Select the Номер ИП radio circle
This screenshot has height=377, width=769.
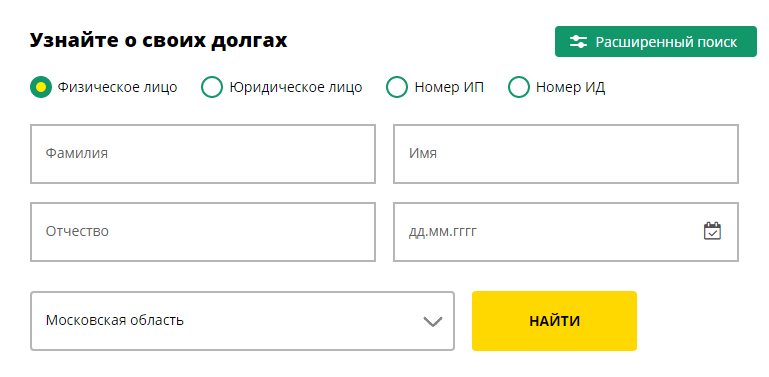pyautogui.click(x=397, y=87)
